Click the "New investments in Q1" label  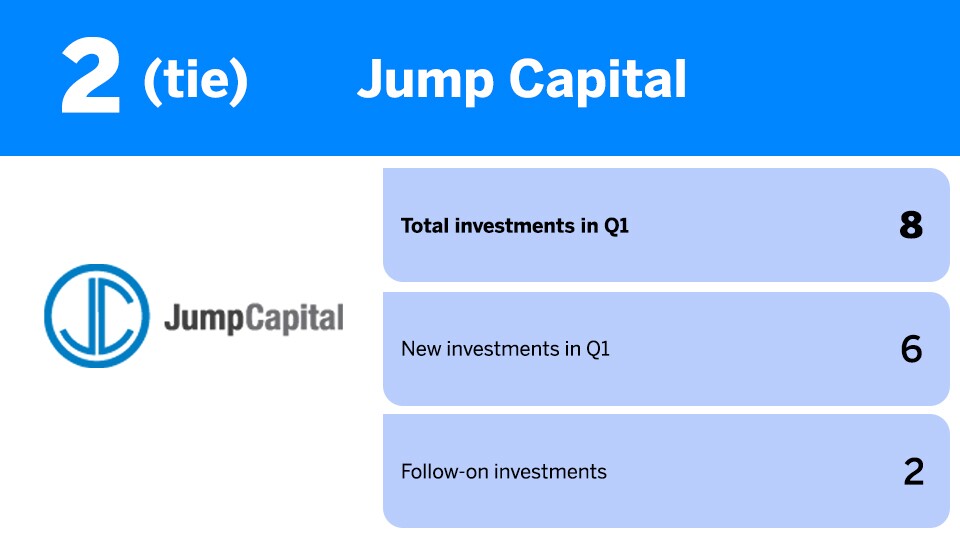point(505,349)
